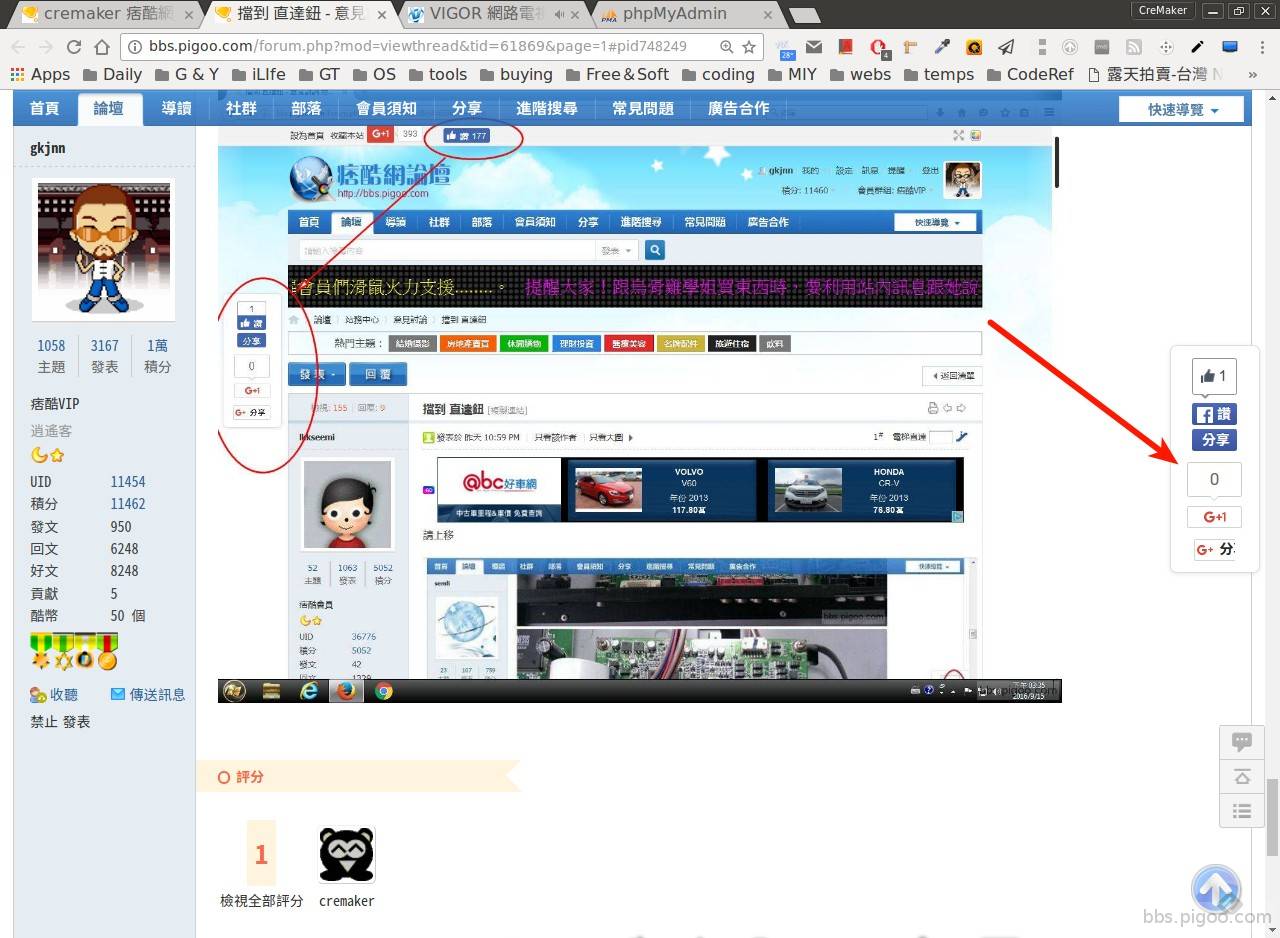Click the return-to-top side icon above list icon
1280x938 pixels.
coord(1242,777)
